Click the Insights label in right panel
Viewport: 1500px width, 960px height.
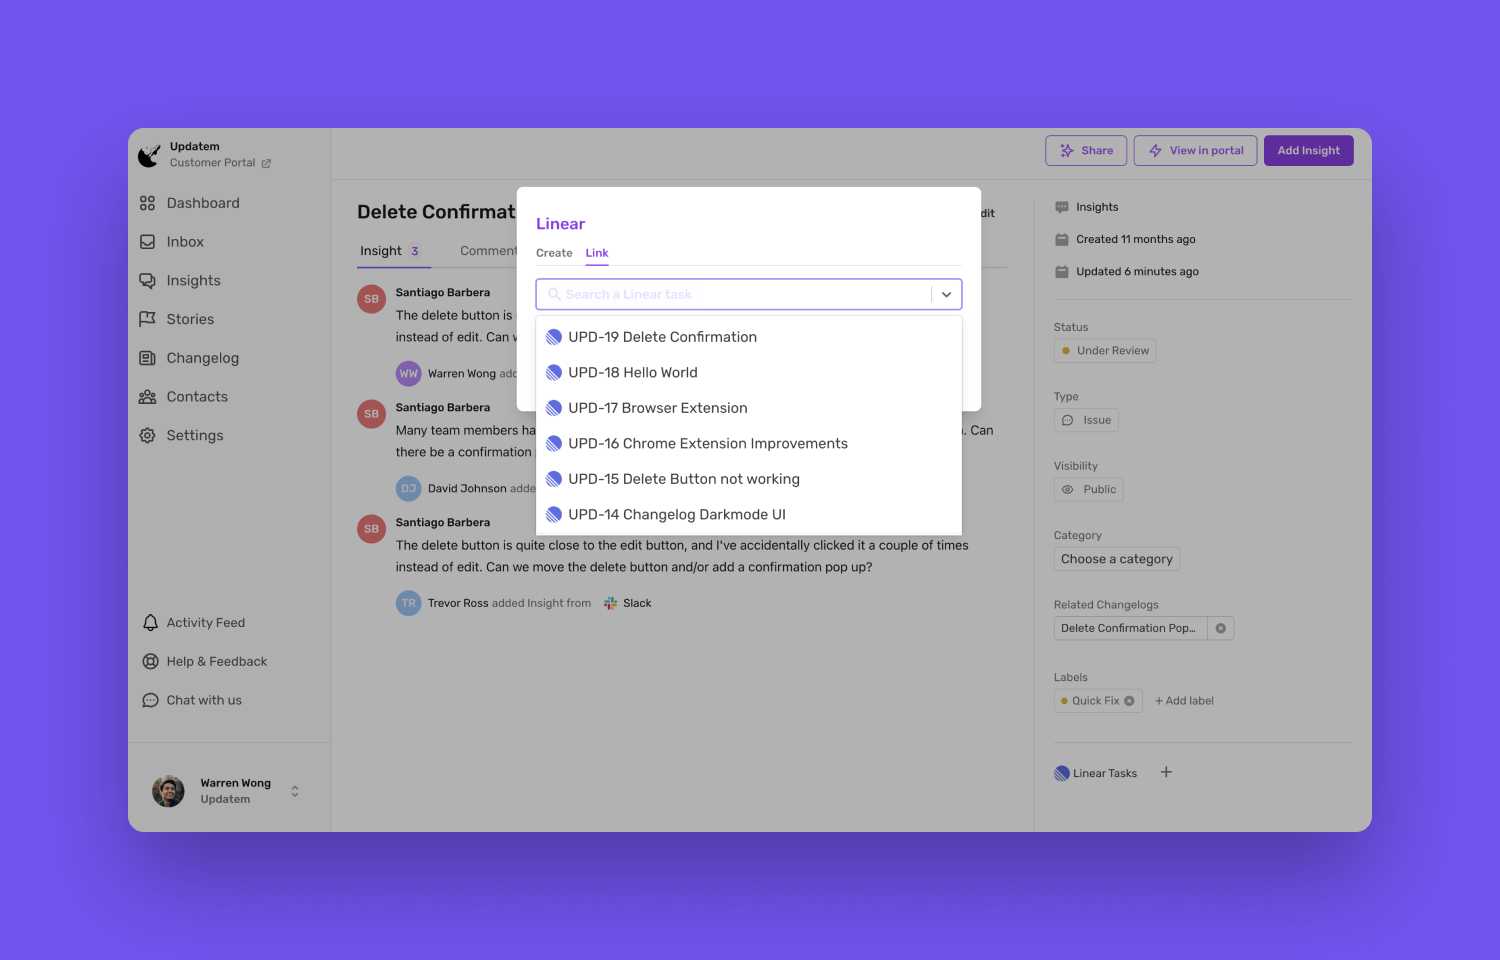[1097, 208]
